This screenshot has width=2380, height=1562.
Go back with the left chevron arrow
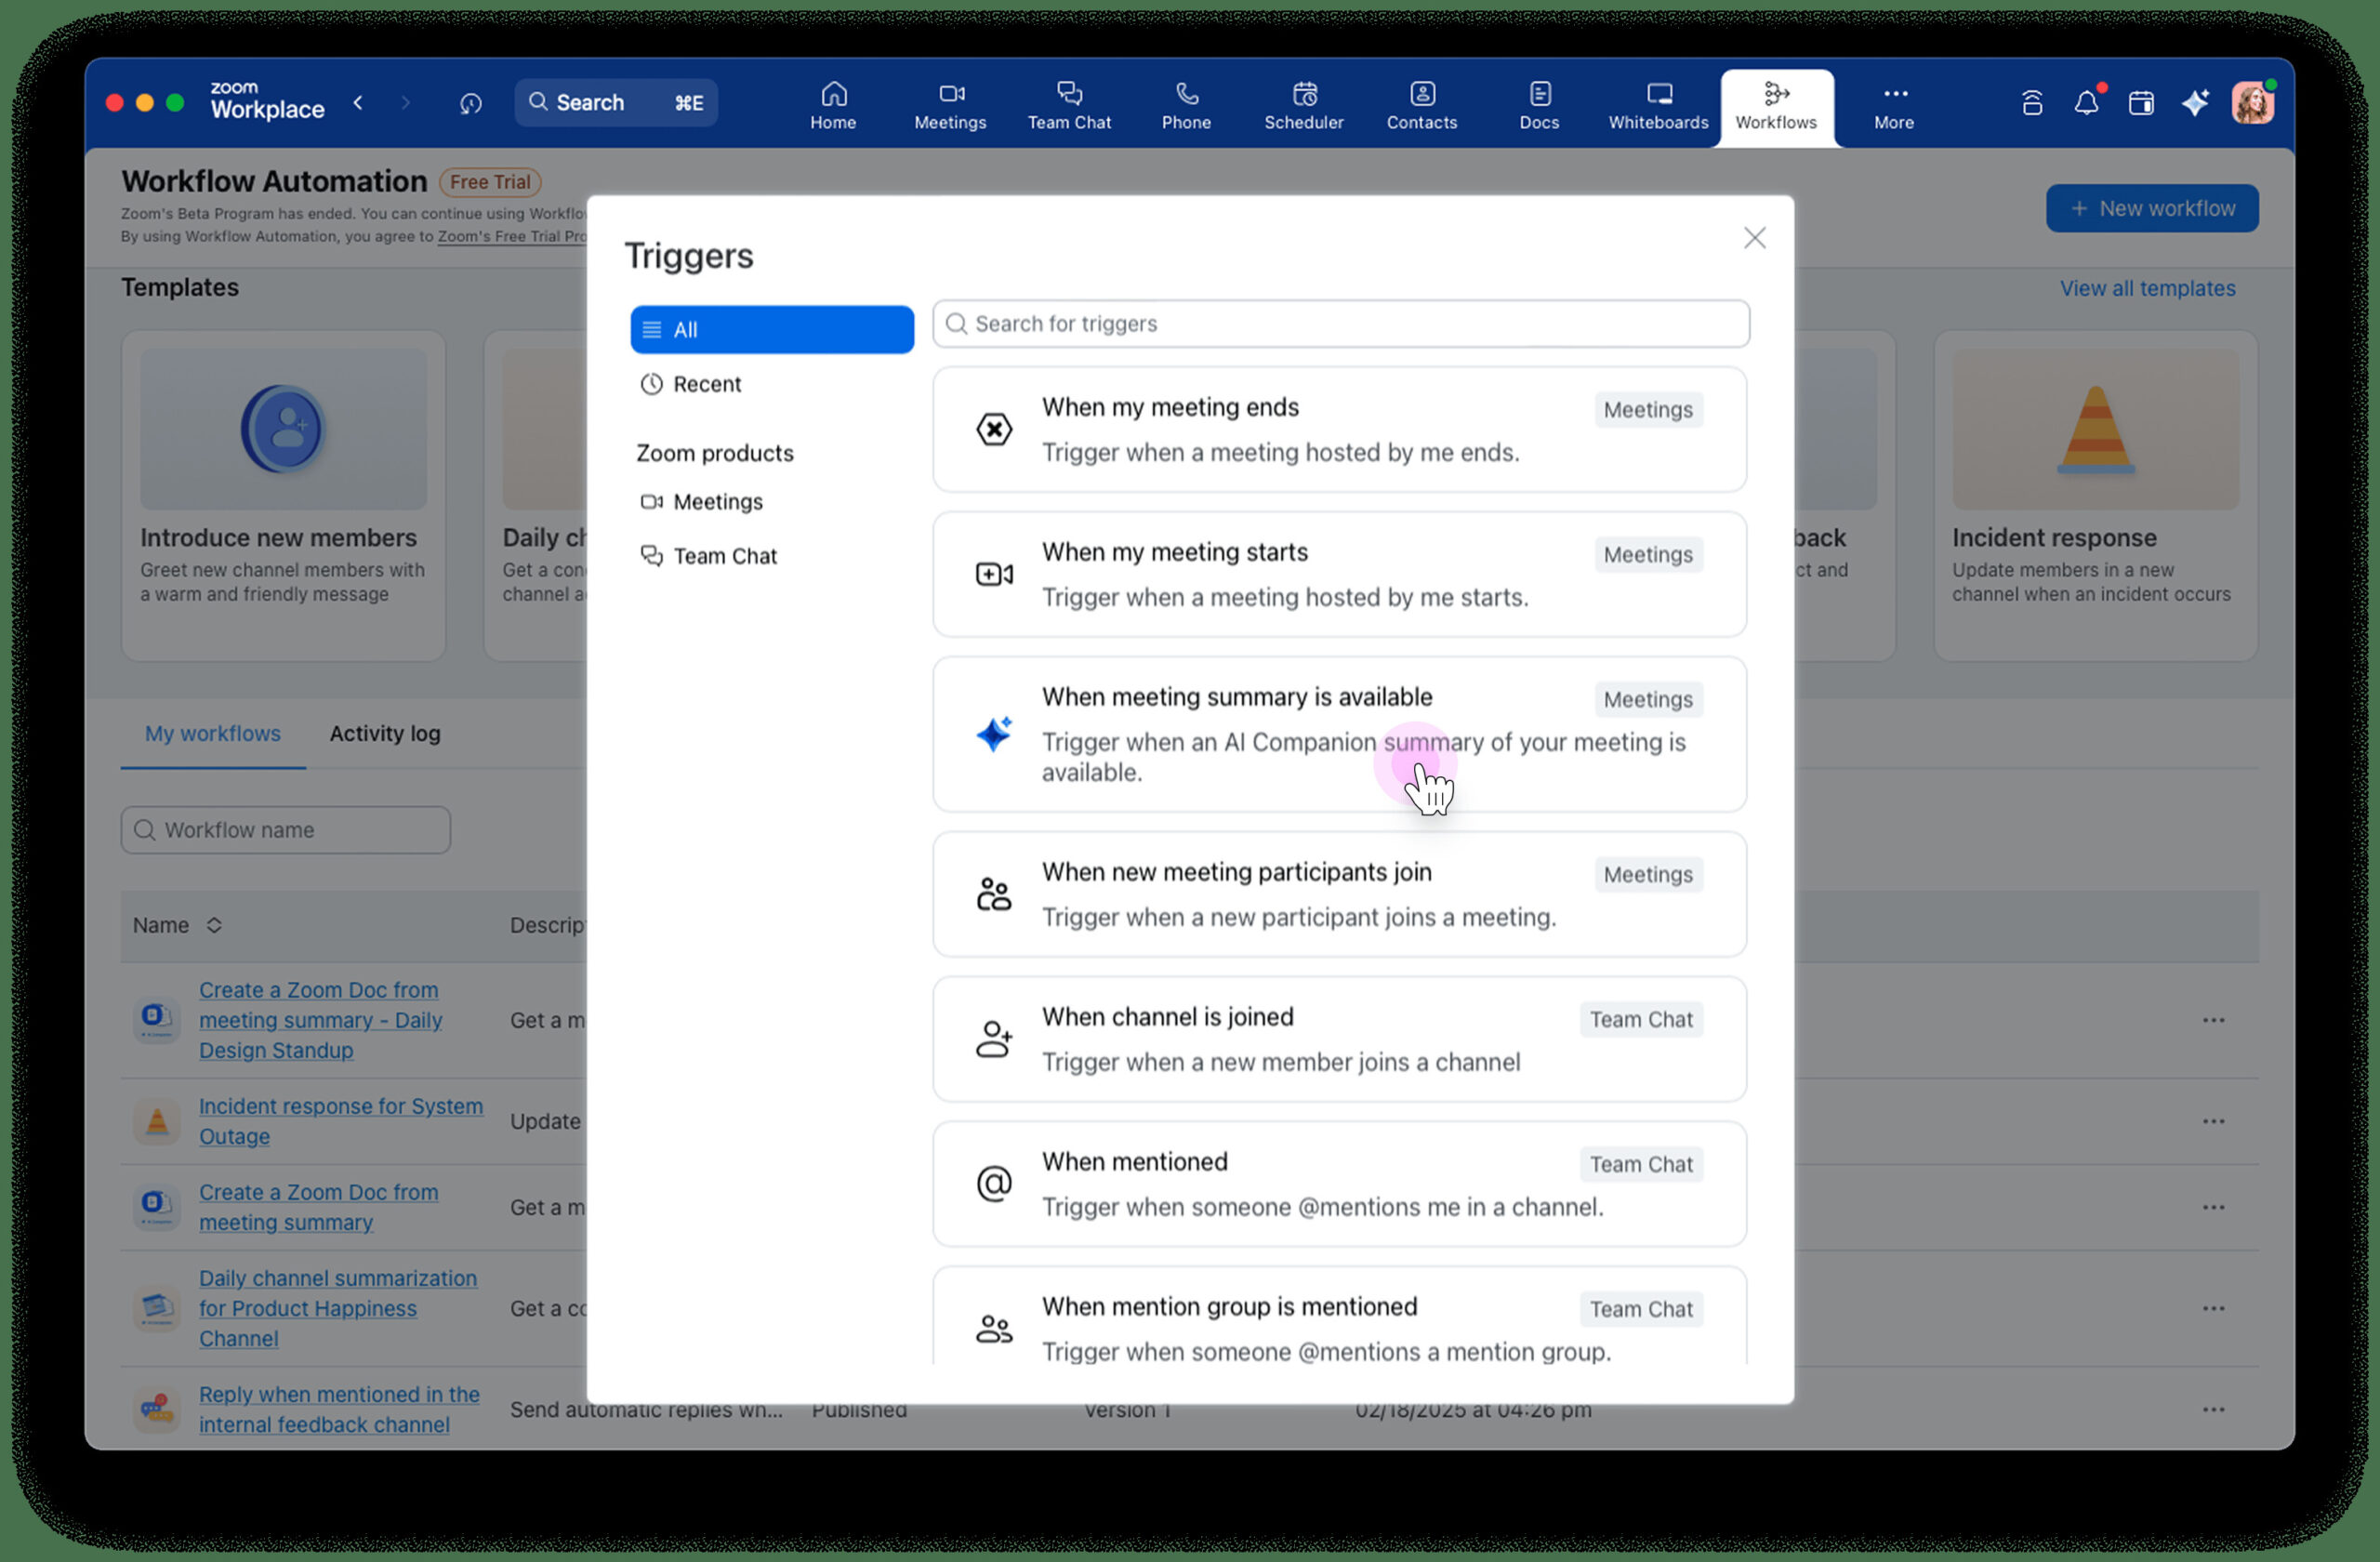[358, 102]
